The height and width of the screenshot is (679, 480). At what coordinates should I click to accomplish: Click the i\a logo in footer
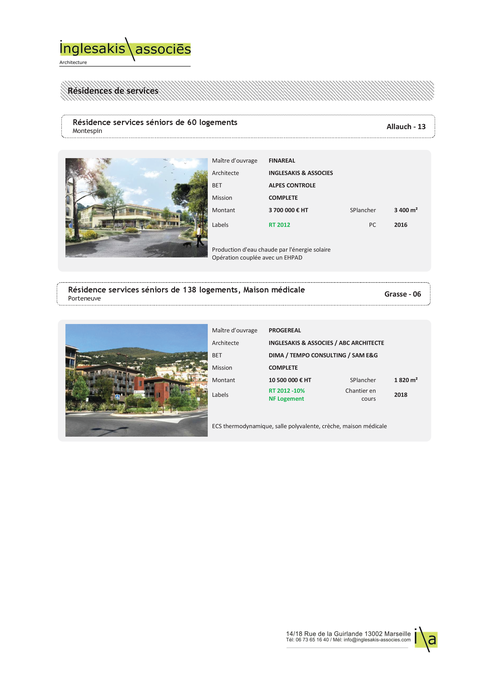point(426,639)
